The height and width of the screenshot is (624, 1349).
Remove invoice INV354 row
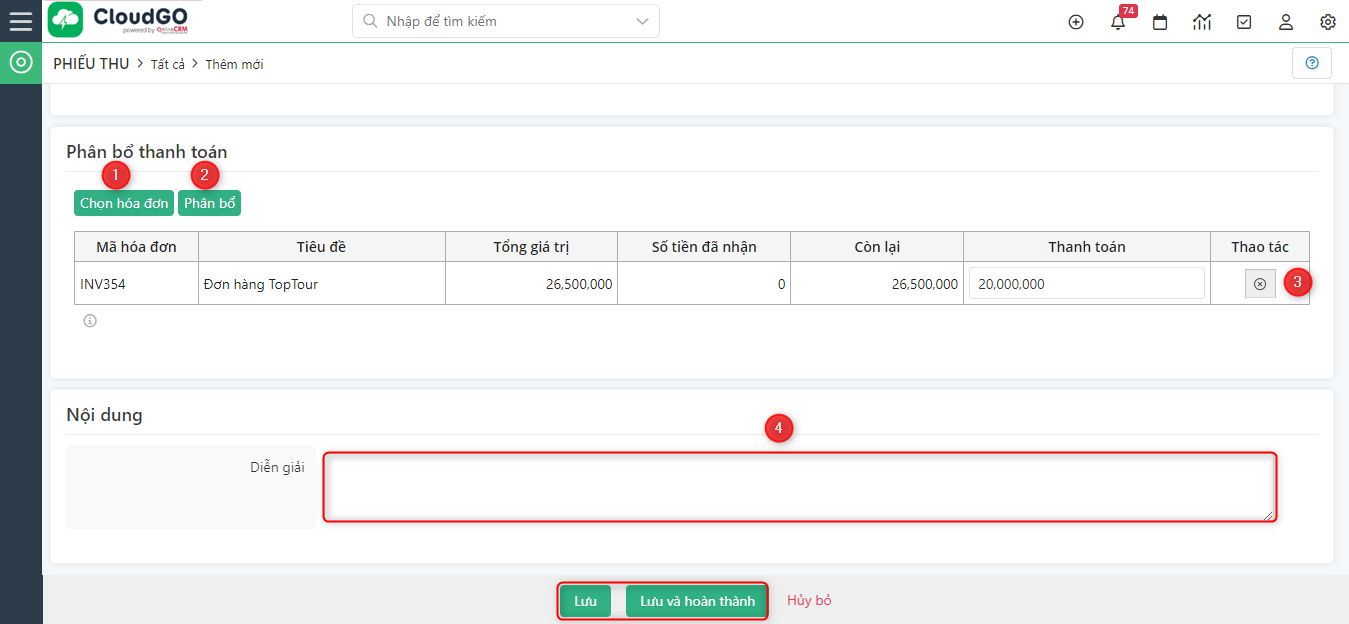[1260, 284]
